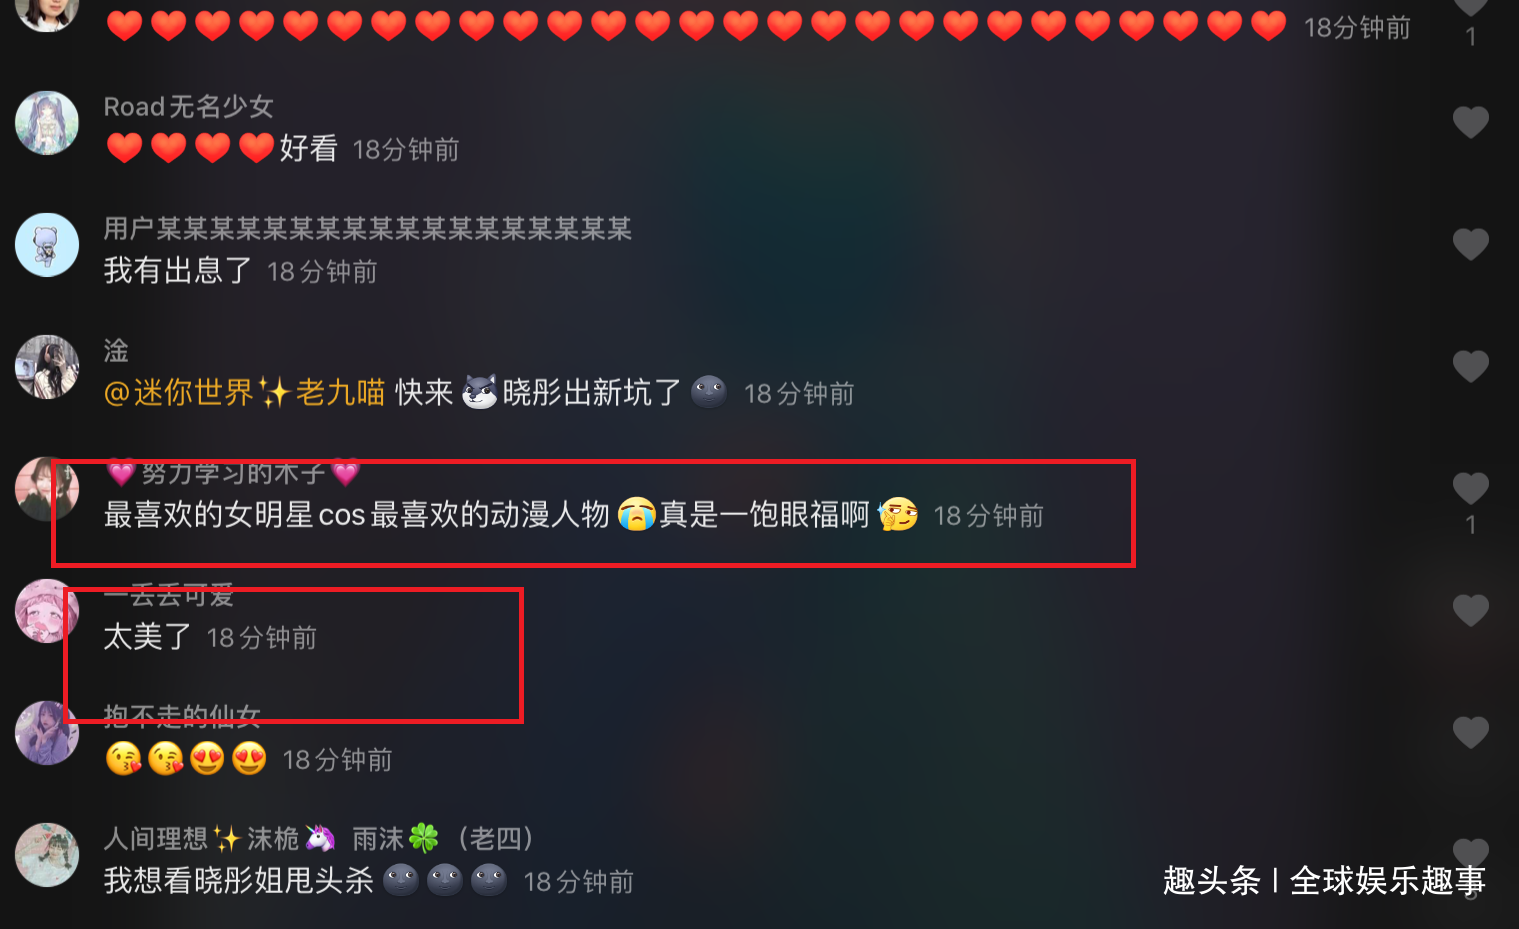Tap heart next to 晓彤出新坑了 comment
Screen dimensions: 1519x929
pos(1470,367)
